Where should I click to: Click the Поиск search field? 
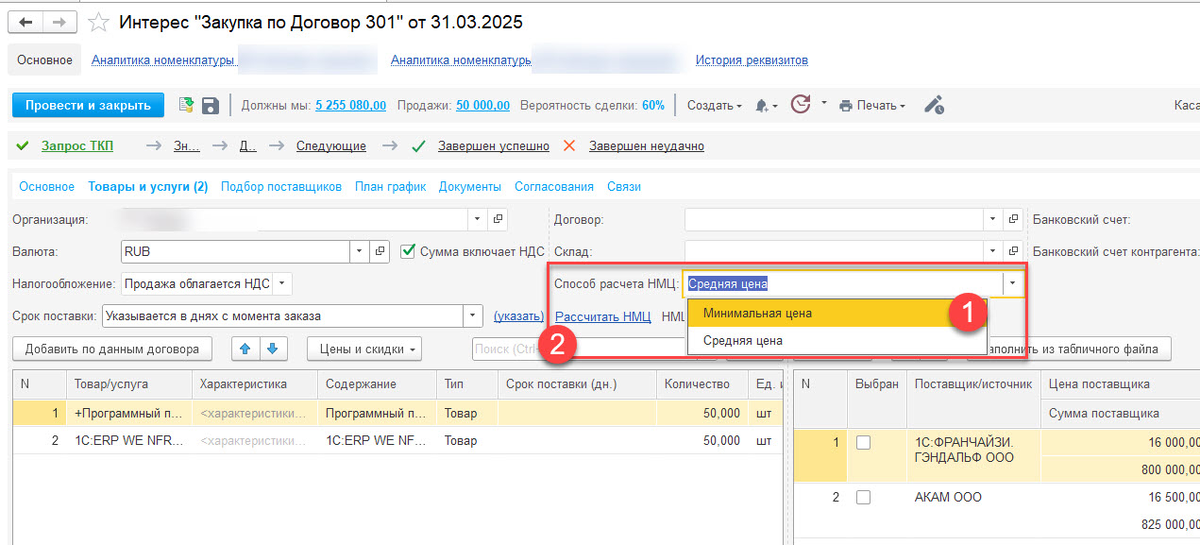click(x=580, y=349)
